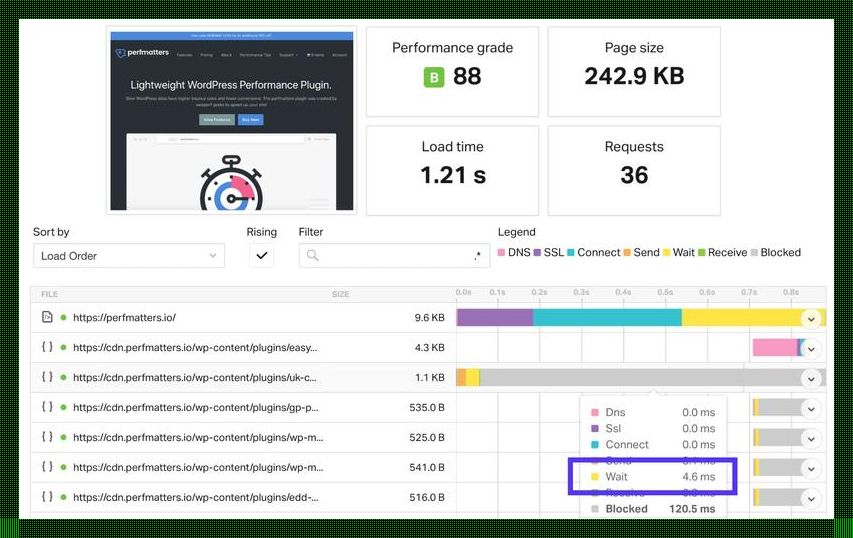Image resolution: width=853 pixels, height=538 pixels.
Task: Click the magnifier icon in Filter field
Action: [312, 255]
